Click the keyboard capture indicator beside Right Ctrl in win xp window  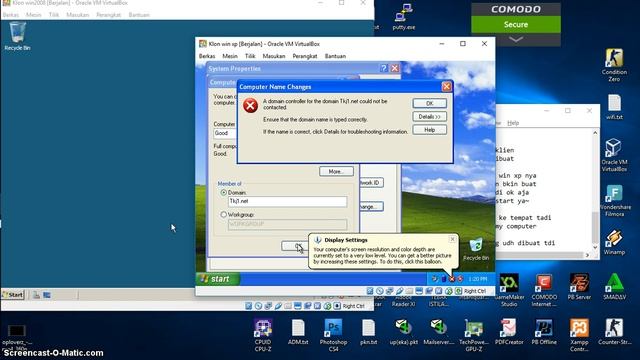pos(458,291)
